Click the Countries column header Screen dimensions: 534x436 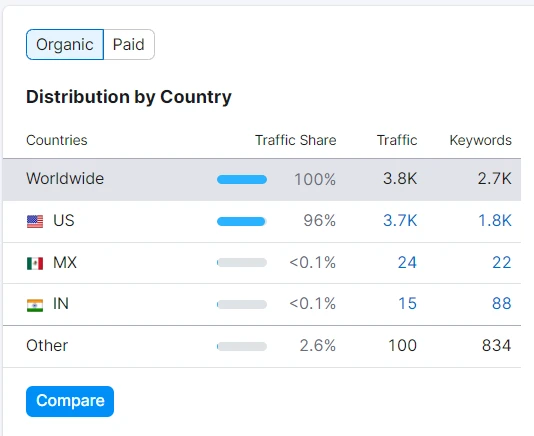click(57, 140)
